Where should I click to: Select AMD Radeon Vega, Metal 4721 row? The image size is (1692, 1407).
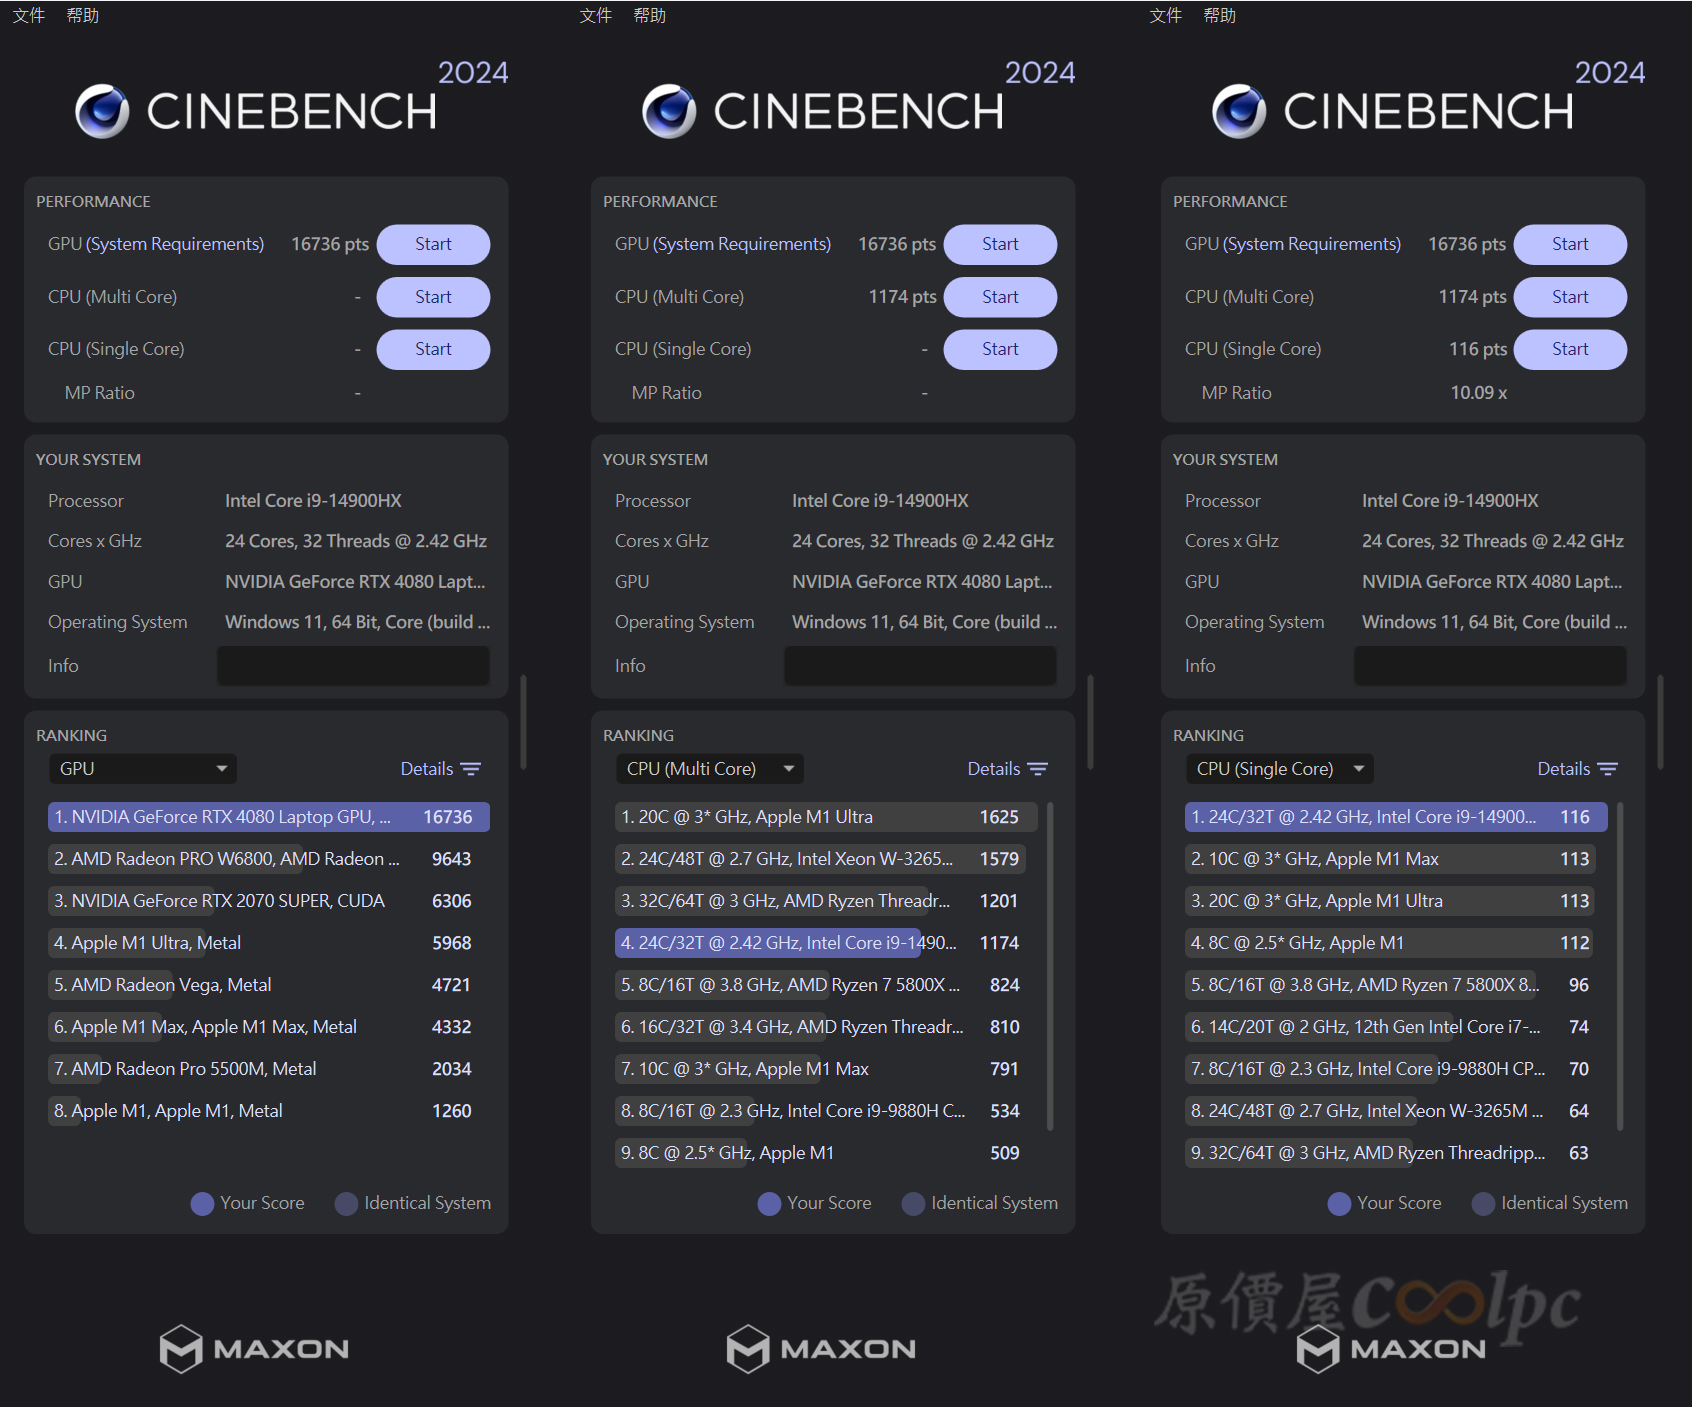[x=269, y=985]
